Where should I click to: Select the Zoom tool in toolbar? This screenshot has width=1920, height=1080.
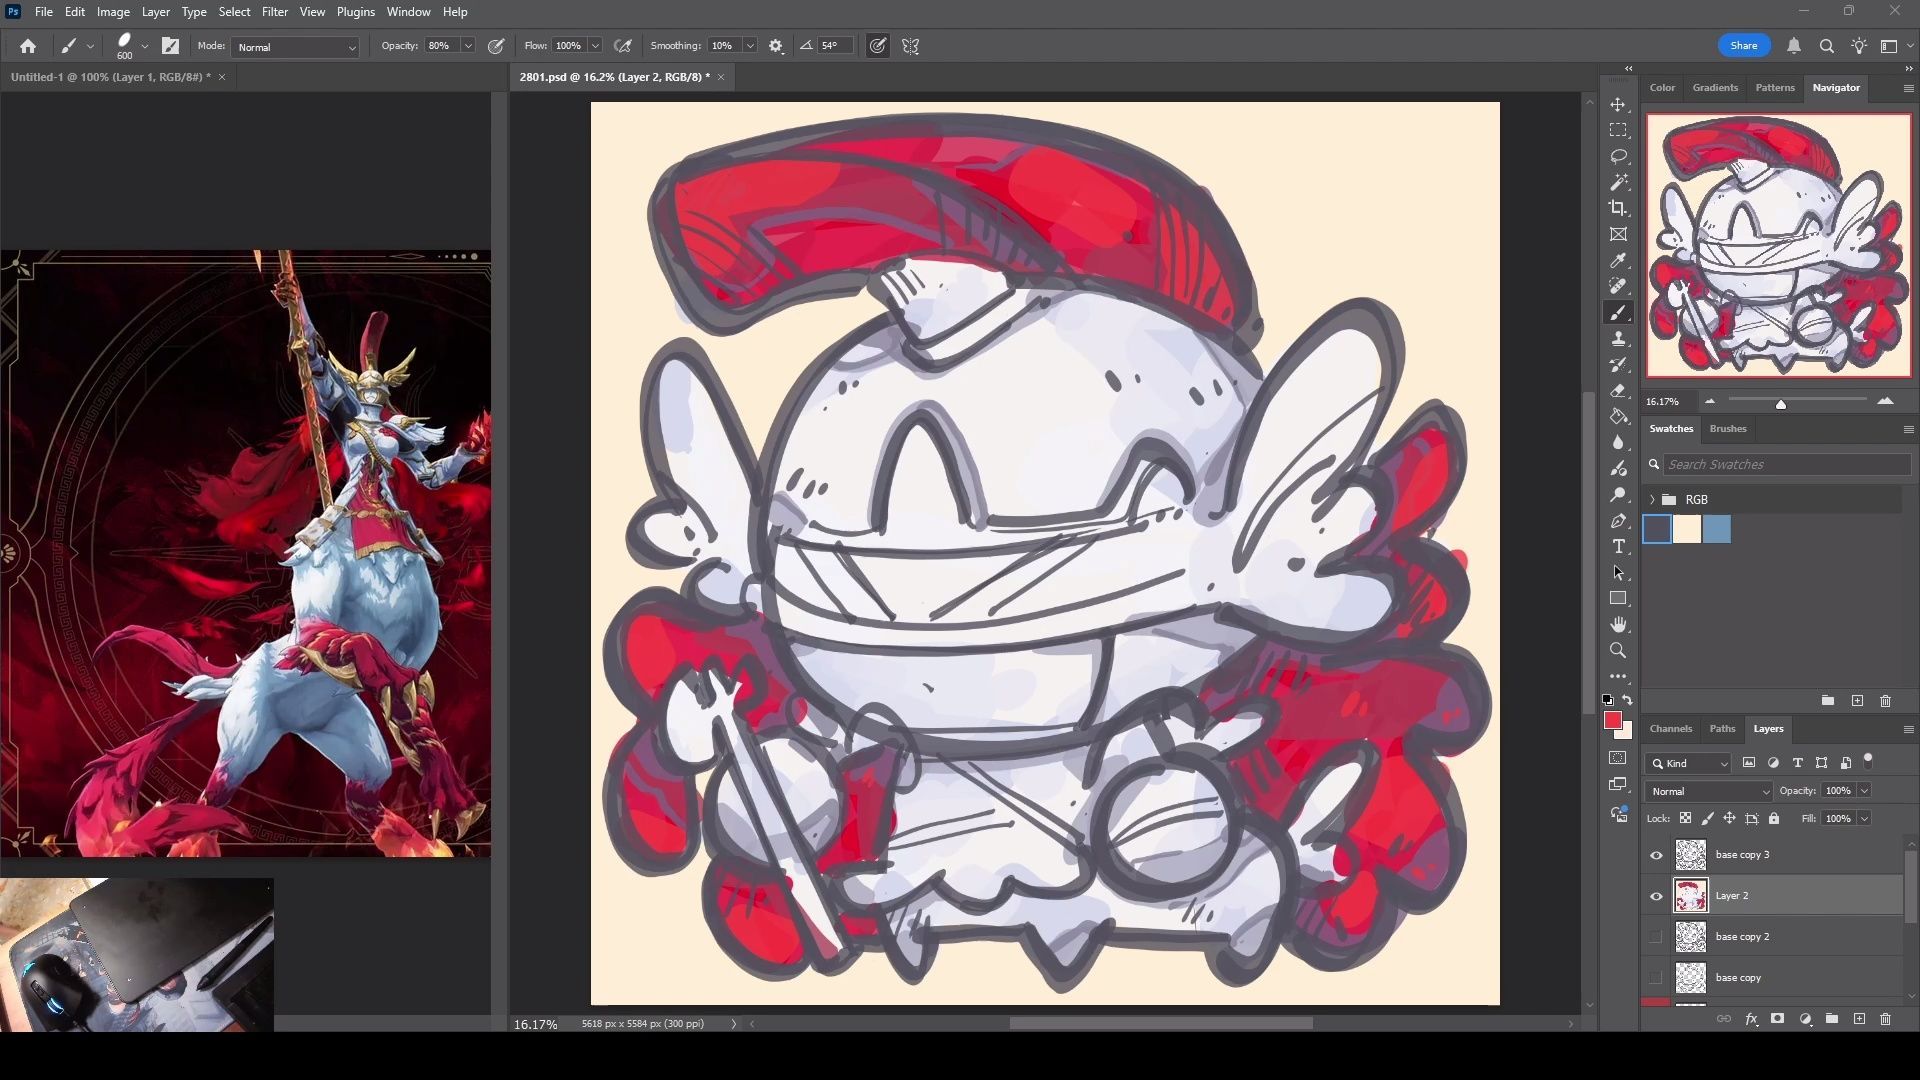click(1618, 651)
